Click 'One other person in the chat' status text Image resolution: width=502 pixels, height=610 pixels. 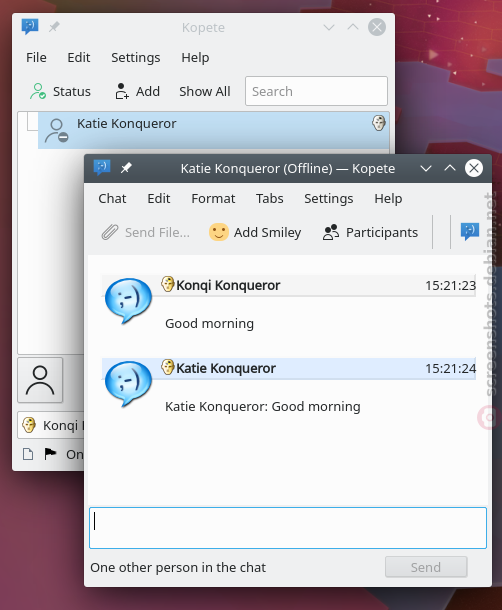pyautogui.click(x=178, y=568)
